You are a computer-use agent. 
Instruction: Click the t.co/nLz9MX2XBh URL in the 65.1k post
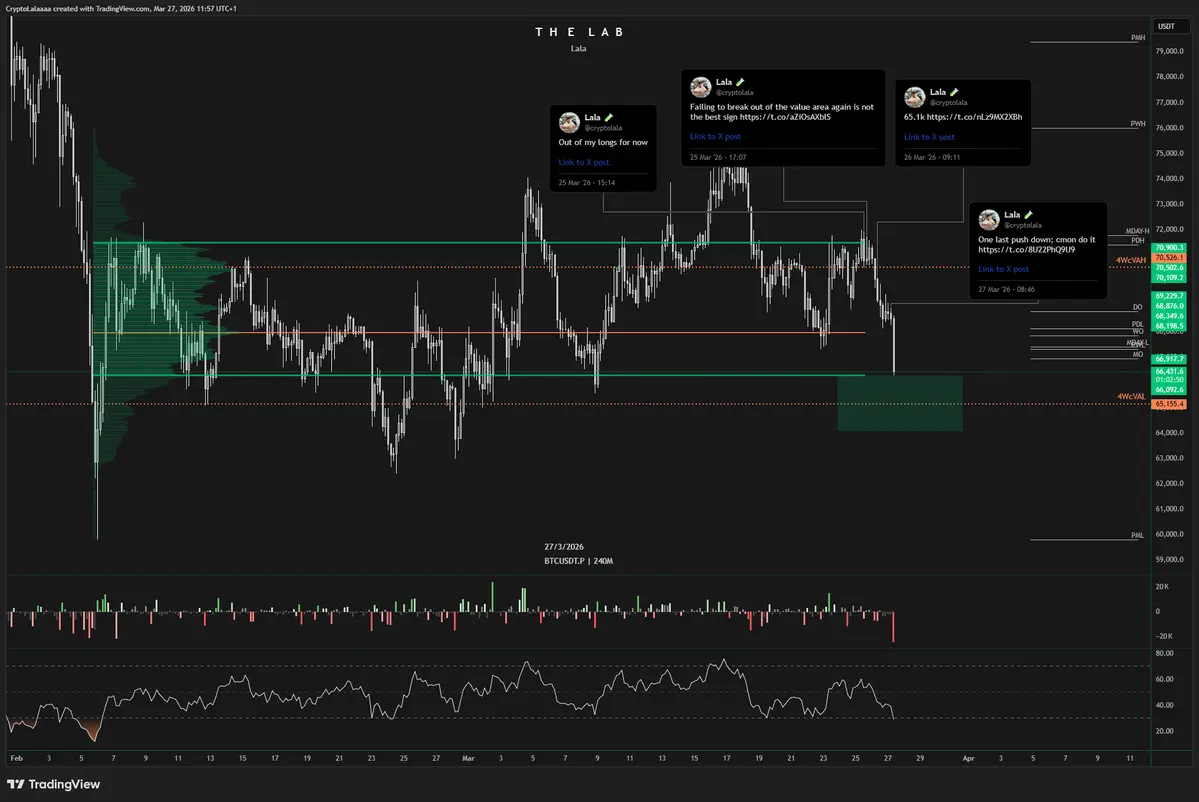(974, 117)
